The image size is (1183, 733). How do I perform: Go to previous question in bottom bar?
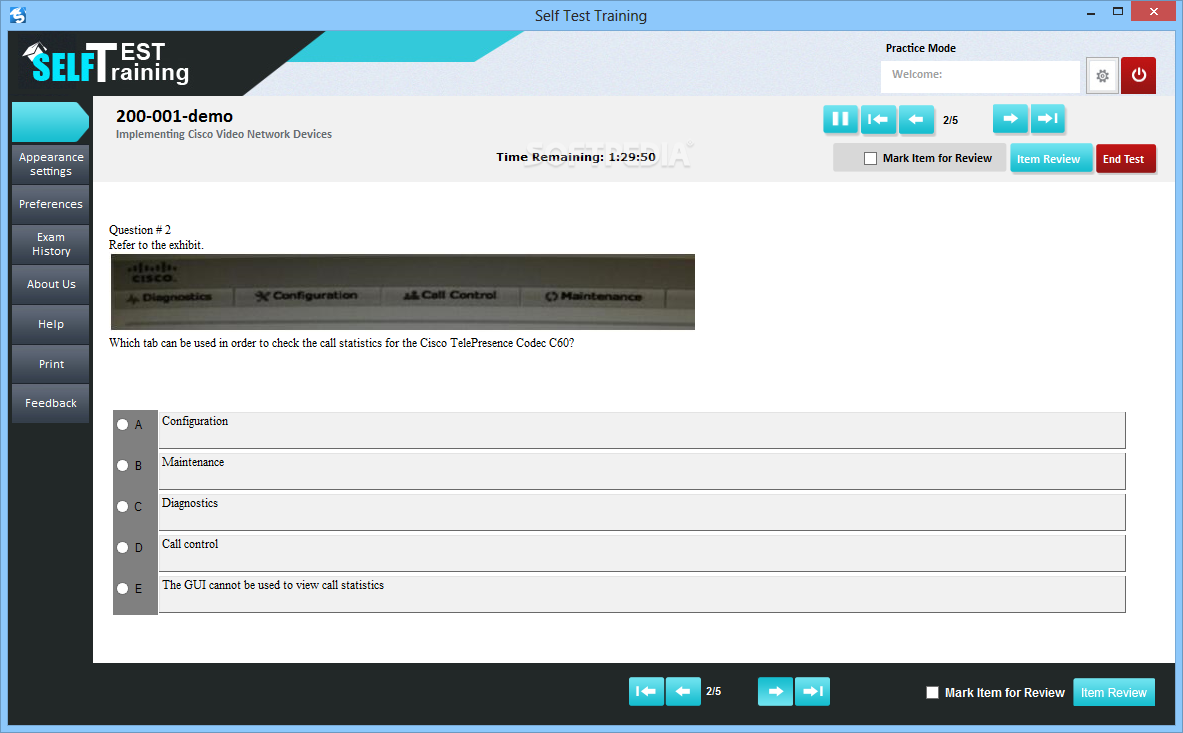[683, 691]
